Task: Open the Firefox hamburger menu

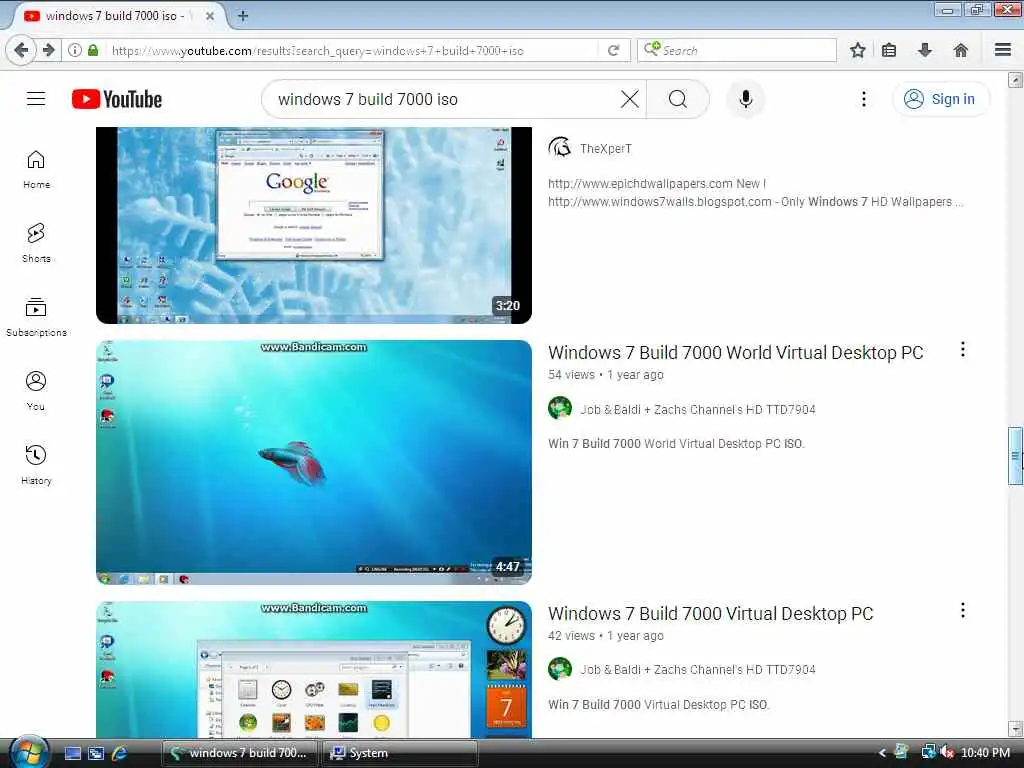Action: coord(1003,50)
